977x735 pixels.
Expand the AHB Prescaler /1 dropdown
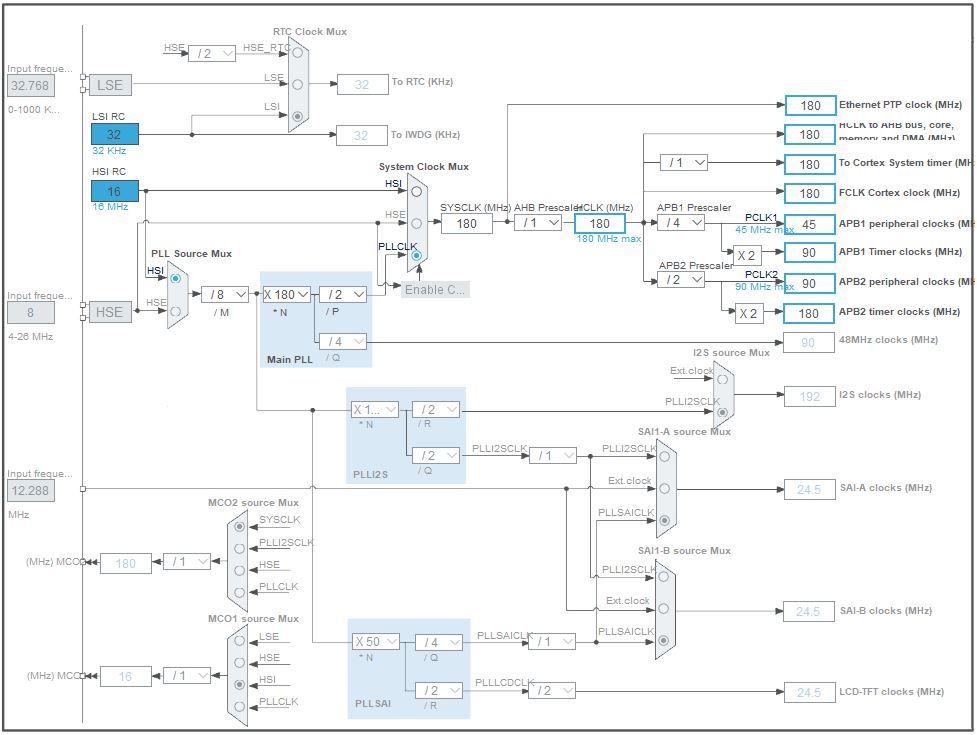click(x=538, y=223)
